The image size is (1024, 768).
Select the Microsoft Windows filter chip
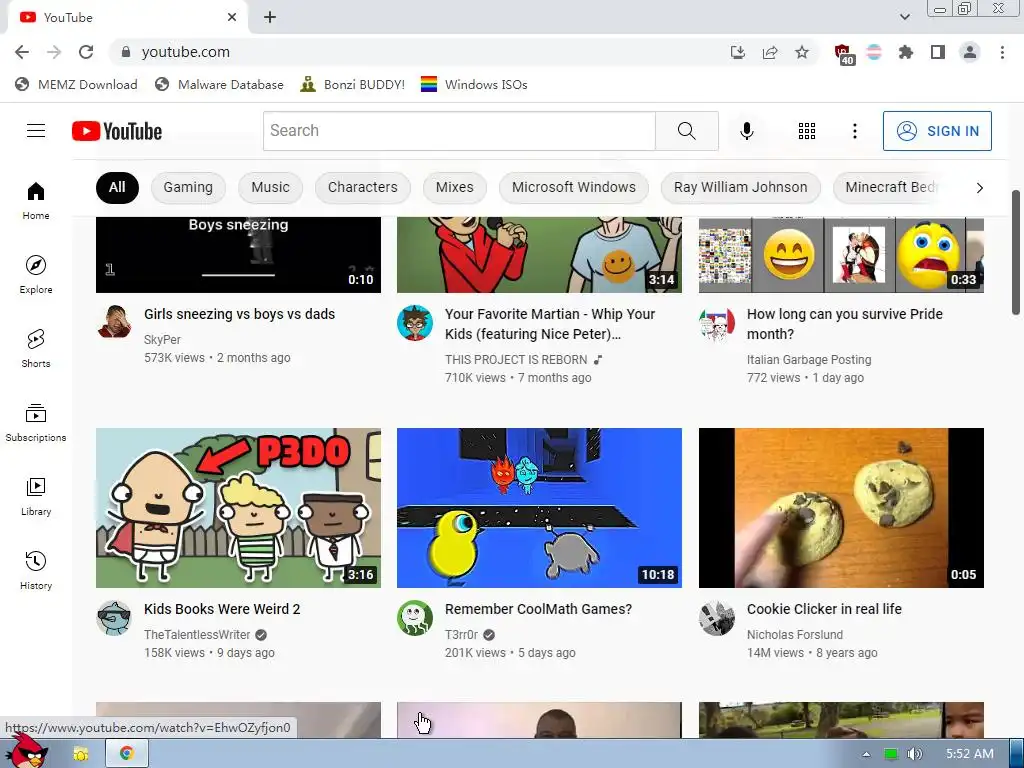click(573, 188)
